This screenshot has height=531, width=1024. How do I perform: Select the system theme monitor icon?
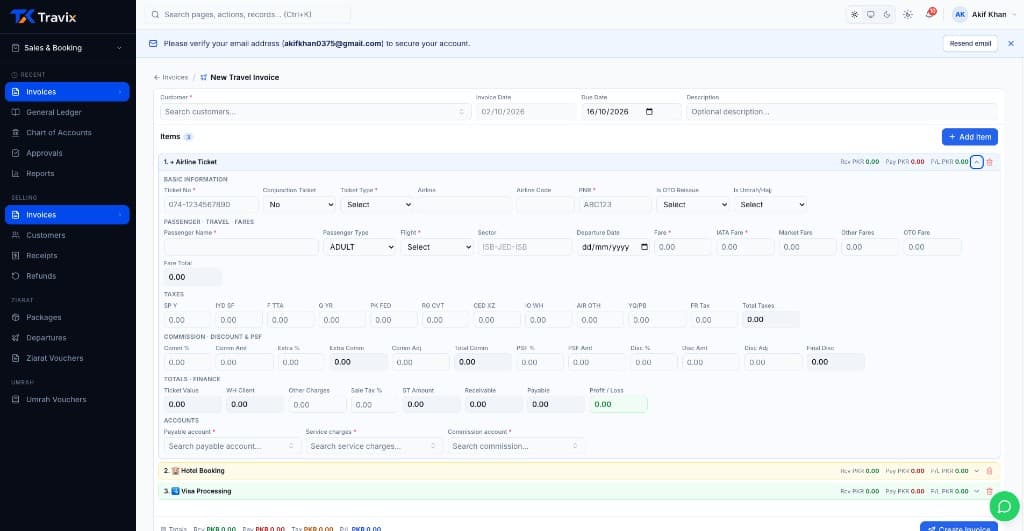(x=871, y=14)
